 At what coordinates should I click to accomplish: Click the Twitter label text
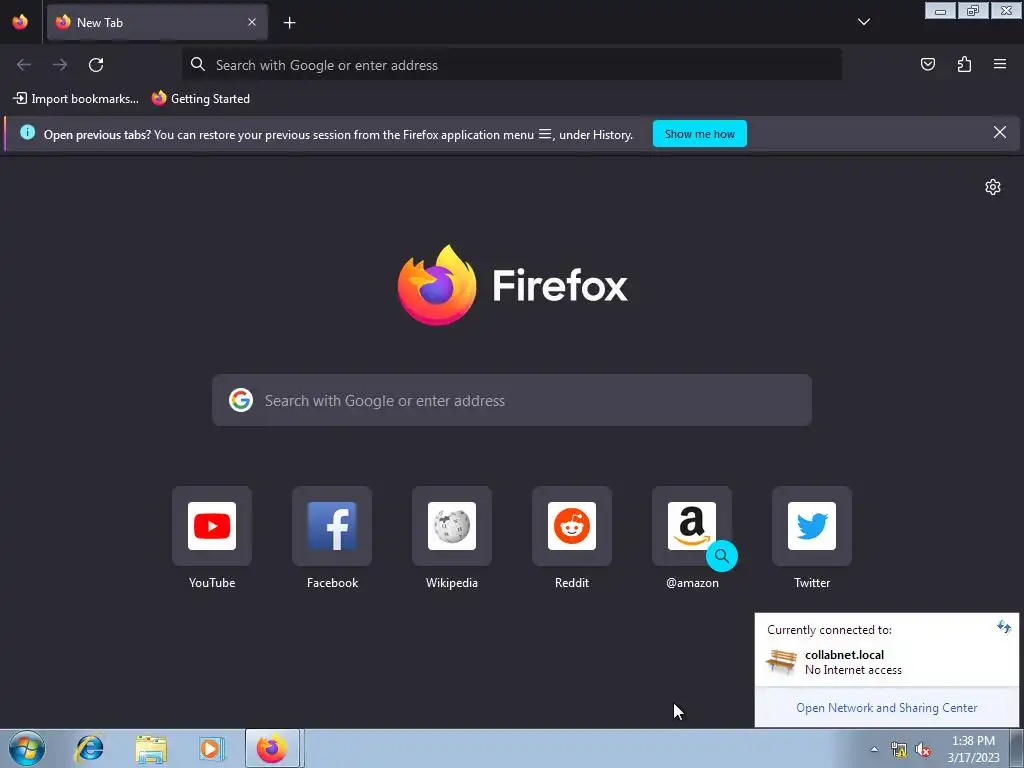[x=812, y=583]
